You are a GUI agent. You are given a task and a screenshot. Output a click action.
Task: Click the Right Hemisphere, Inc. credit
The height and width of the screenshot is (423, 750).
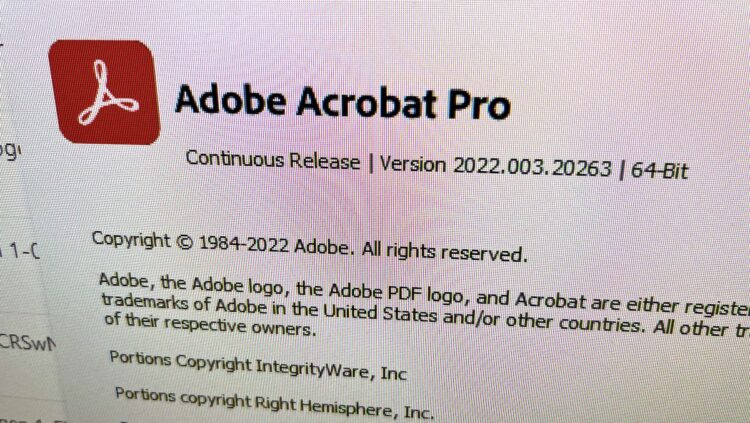click(343, 408)
